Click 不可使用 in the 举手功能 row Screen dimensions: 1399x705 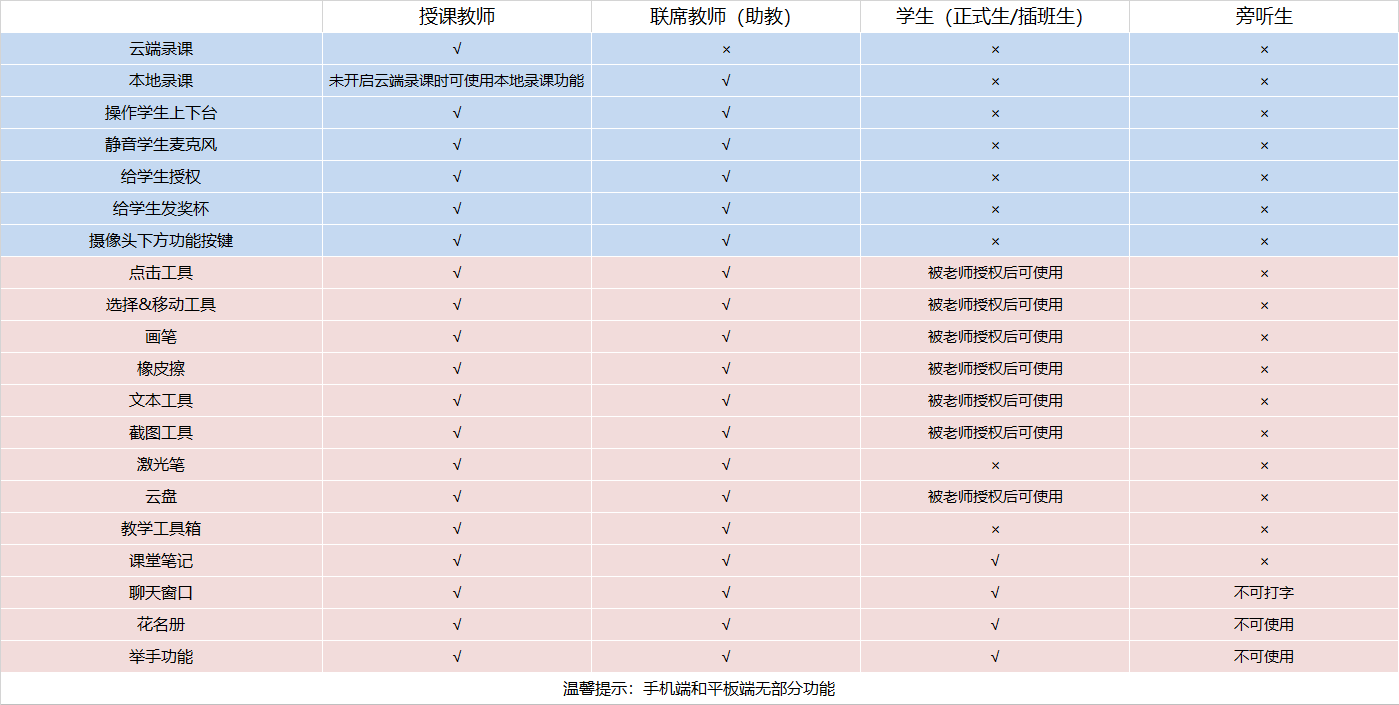click(x=1264, y=657)
